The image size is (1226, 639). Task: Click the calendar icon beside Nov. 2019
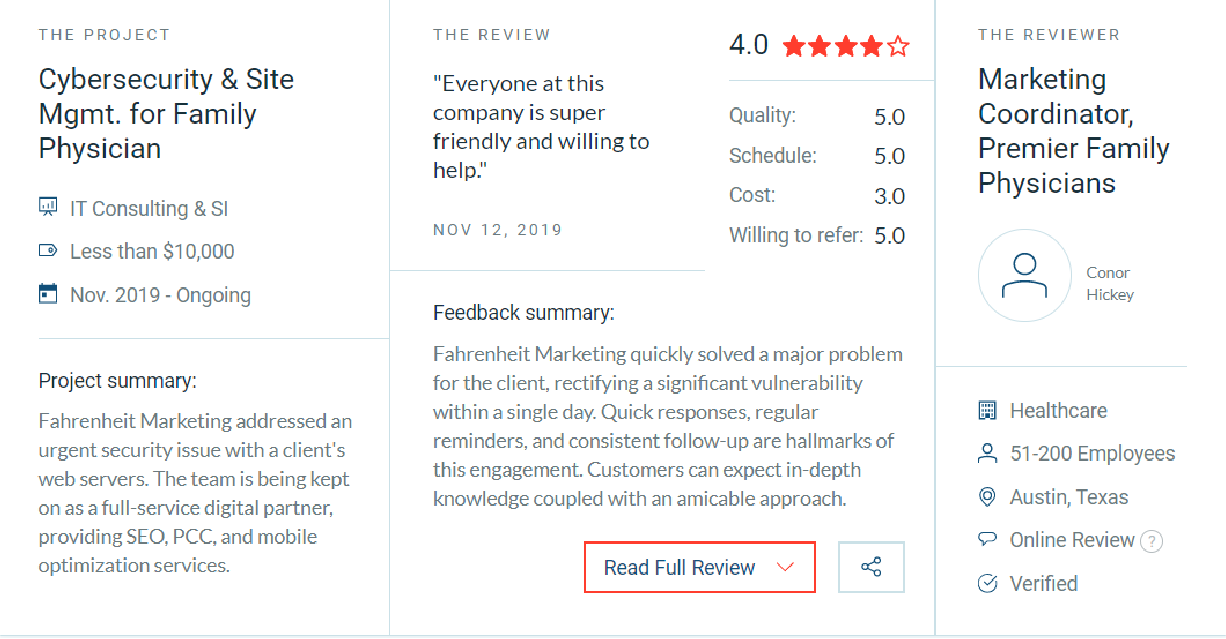(x=48, y=294)
